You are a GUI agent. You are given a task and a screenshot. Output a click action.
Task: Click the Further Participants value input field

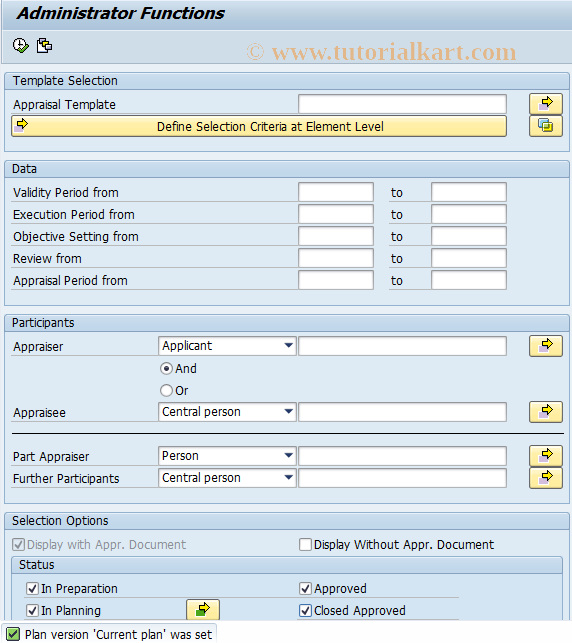coord(402,478)
